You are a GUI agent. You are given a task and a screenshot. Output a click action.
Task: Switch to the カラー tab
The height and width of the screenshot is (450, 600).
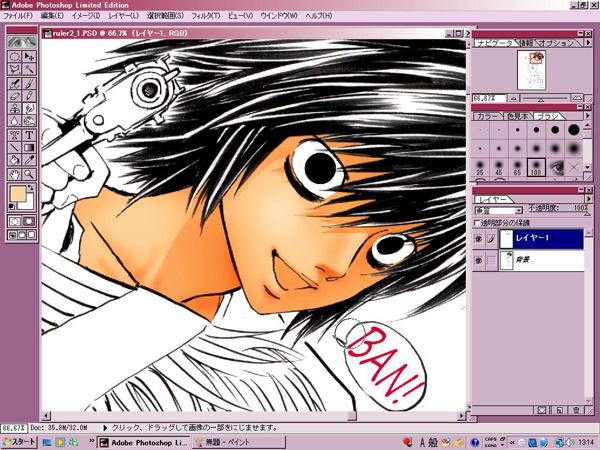(488, 116)
